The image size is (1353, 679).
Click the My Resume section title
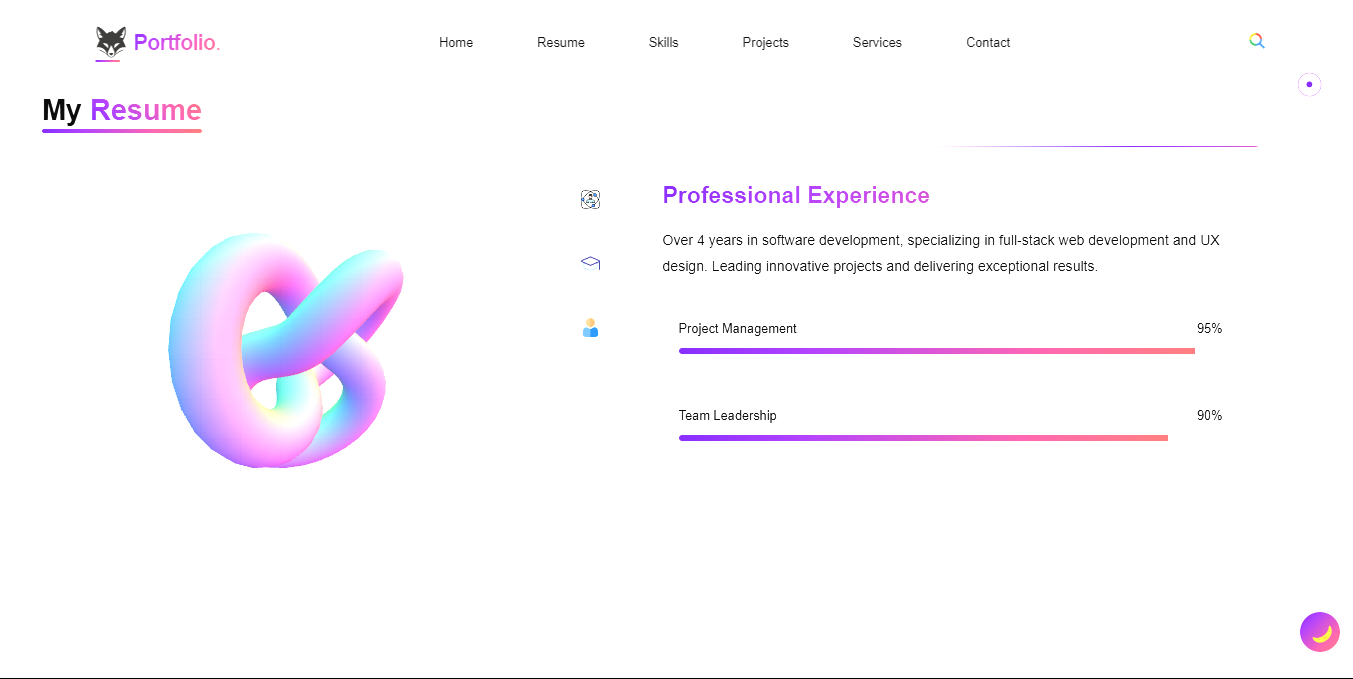point(122,110)
